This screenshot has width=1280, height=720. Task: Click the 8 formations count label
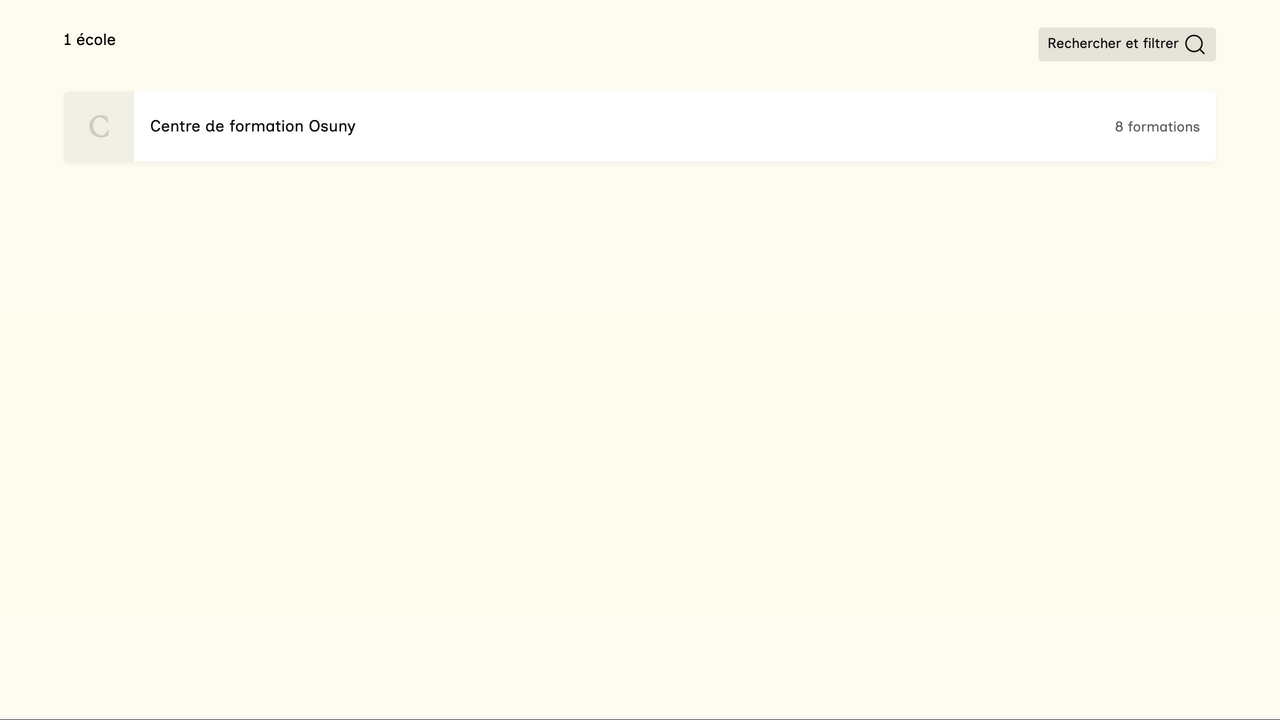tap(1156, 127)
